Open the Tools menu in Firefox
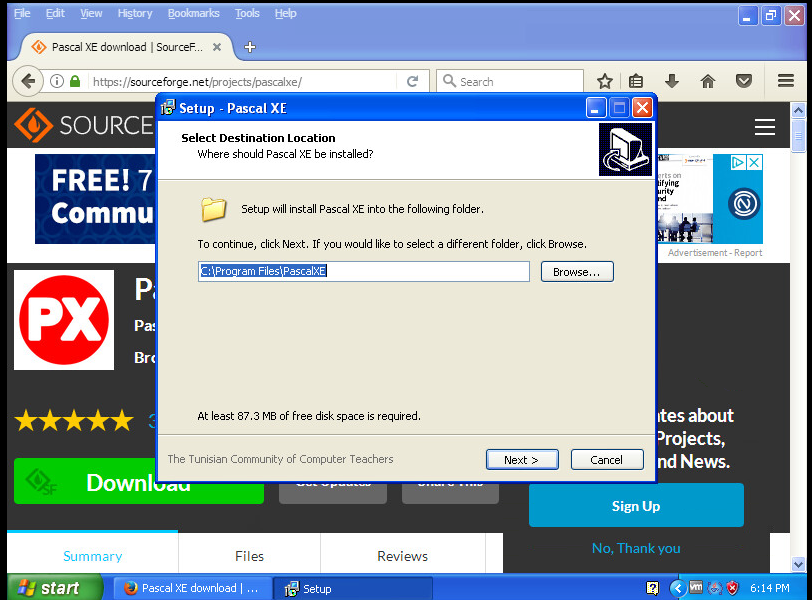Image resolution: width=812 pixels, height=600 pixels. (247, 13)
